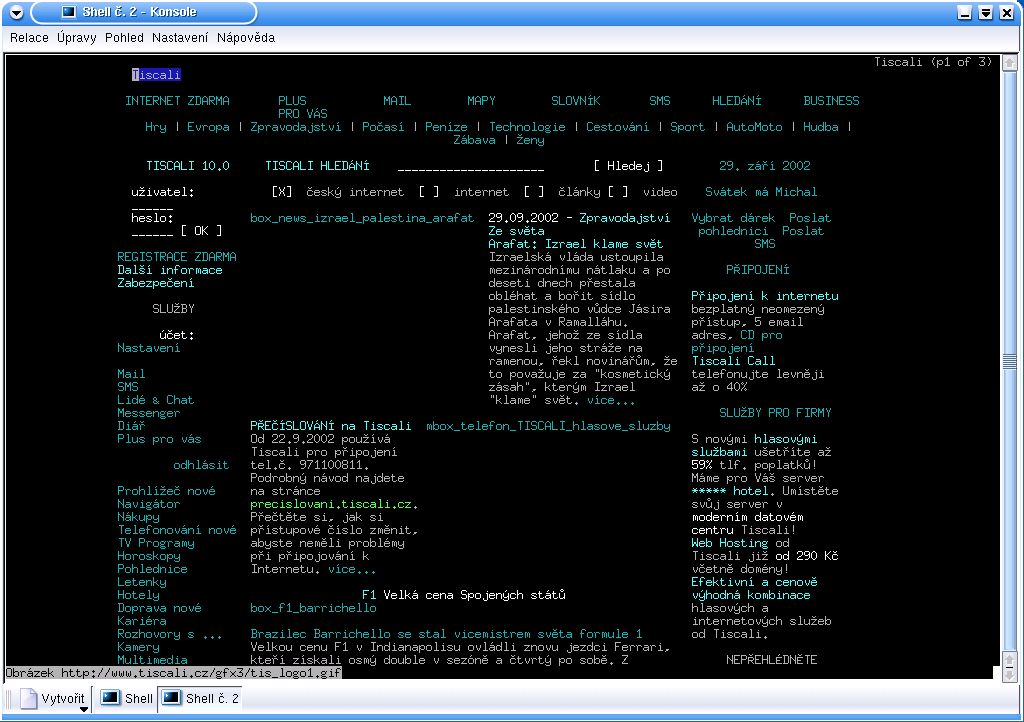Image resolution: width=1024 pixels, height=722 pixels.
Task: Open the box_f1_barrichello image link
Action: 313,608
